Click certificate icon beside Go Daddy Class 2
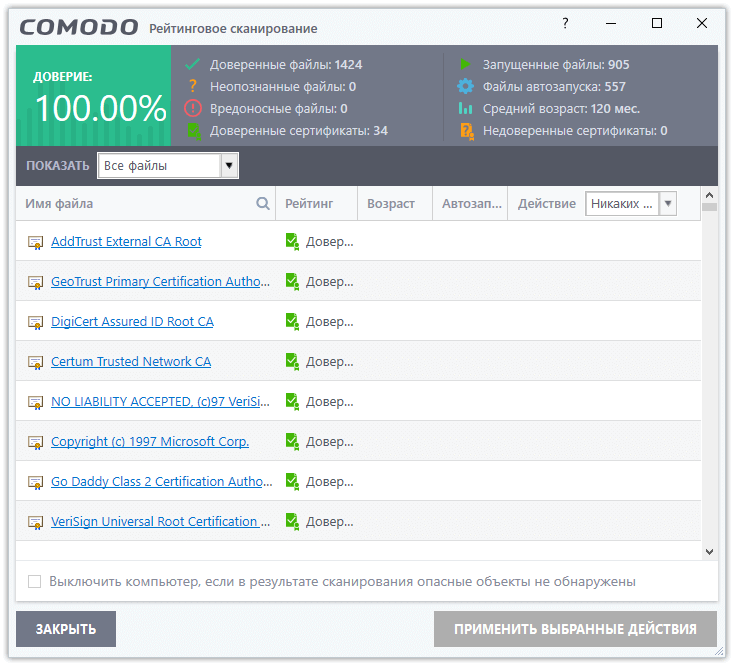This screenshot has width=734, height=666. (x=36, y=482)
